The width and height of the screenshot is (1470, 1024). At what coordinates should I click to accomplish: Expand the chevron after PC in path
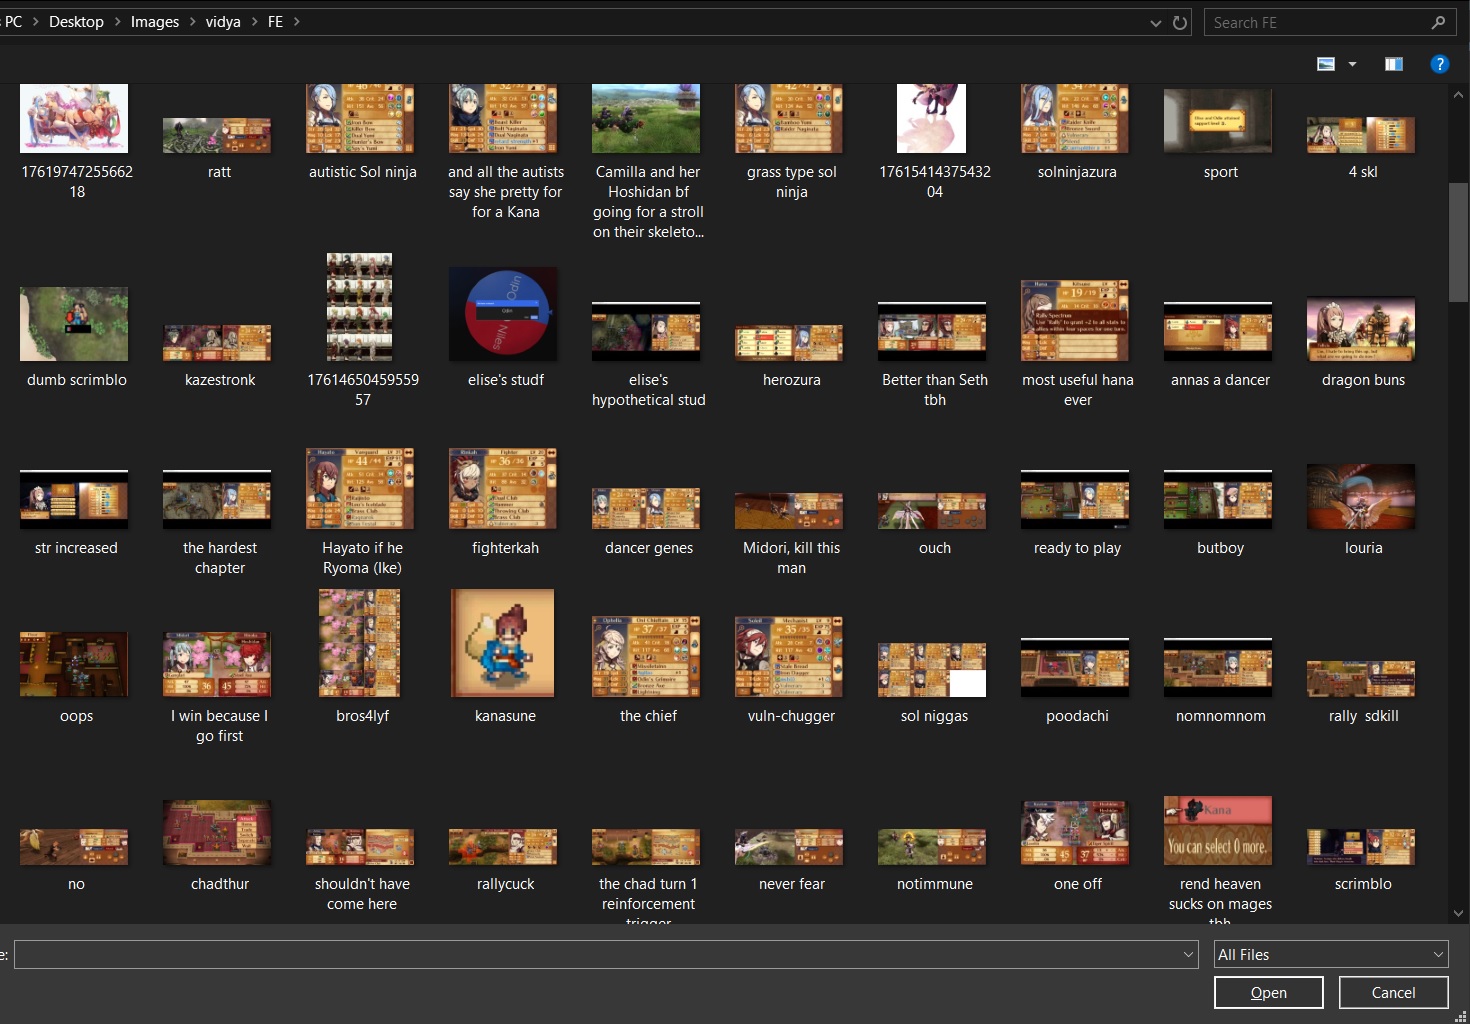35,22
